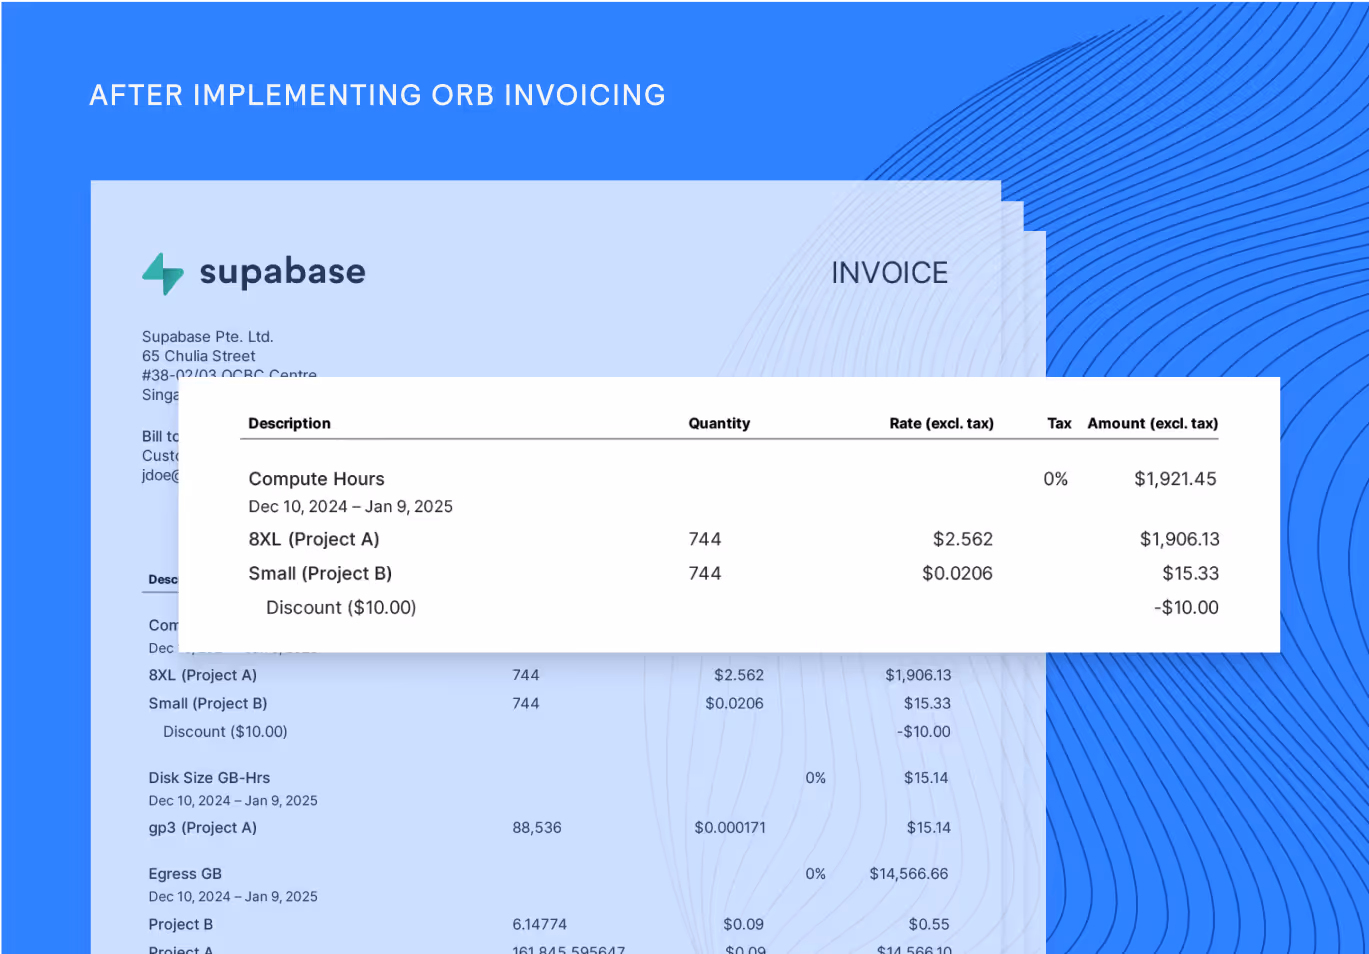This screenshot has height=954, width=1369.
Task: Select the 'Egress GB' line item
Action: point(185,873)
